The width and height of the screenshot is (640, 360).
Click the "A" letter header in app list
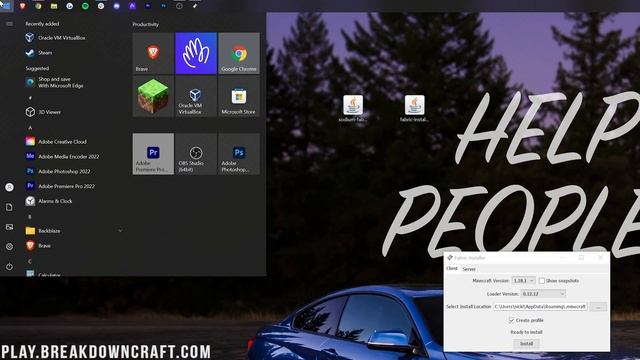coord(30,128)
